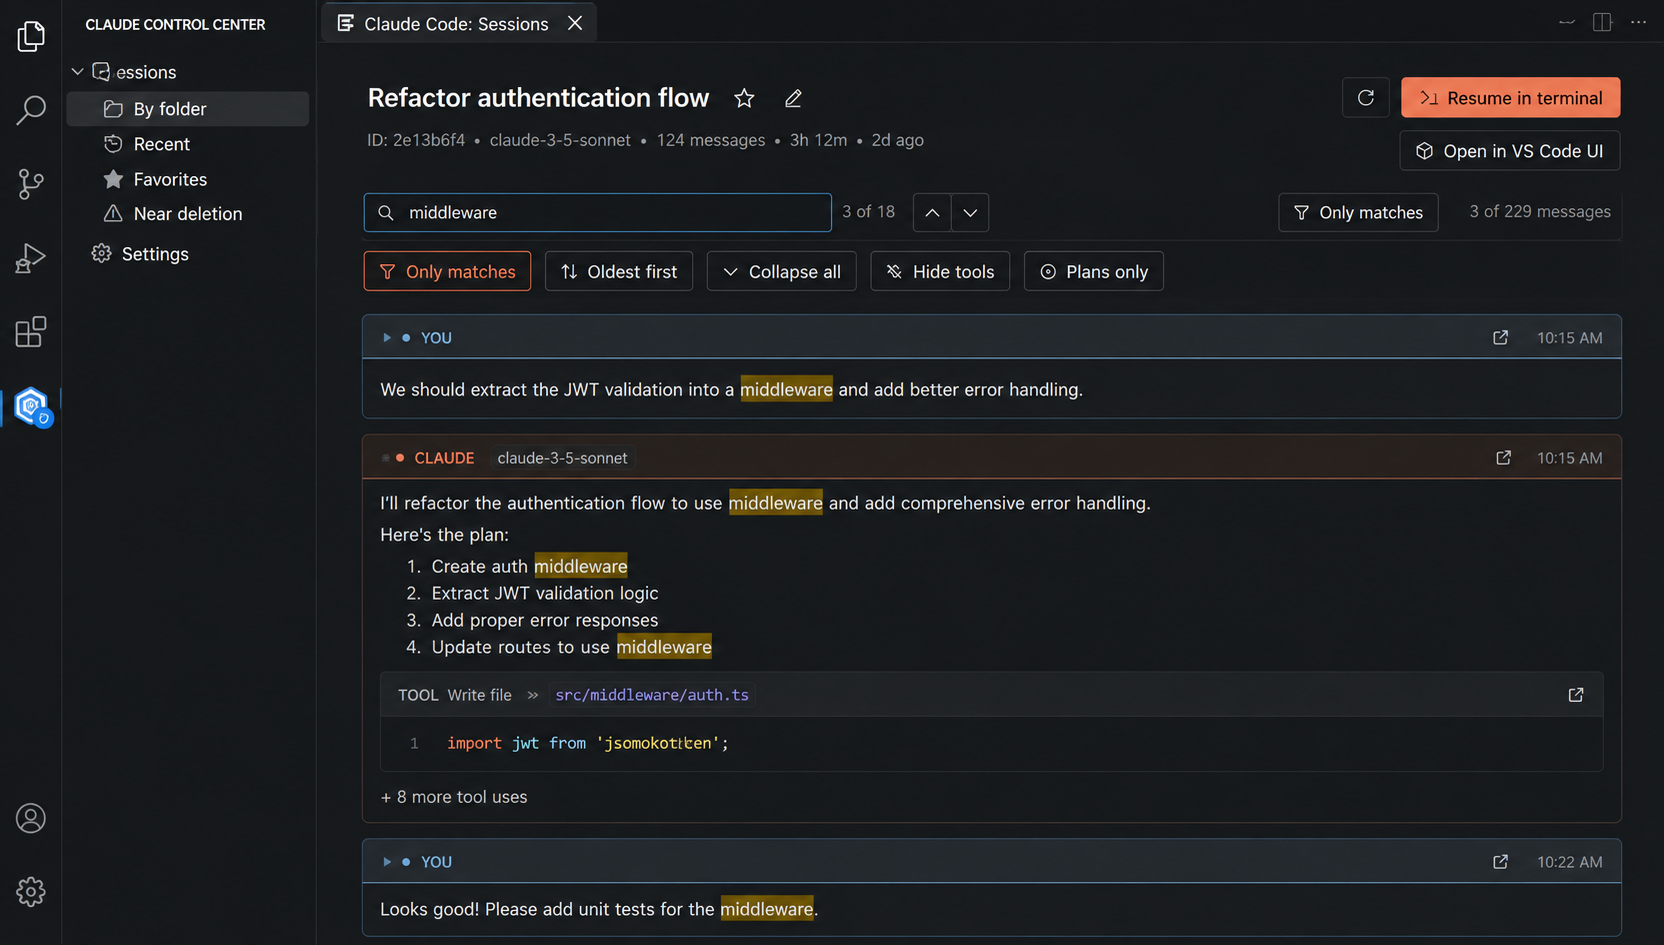Viewport: 1664px width, 945px height.
Task: Select the By folder view
Action: point(188,109)
